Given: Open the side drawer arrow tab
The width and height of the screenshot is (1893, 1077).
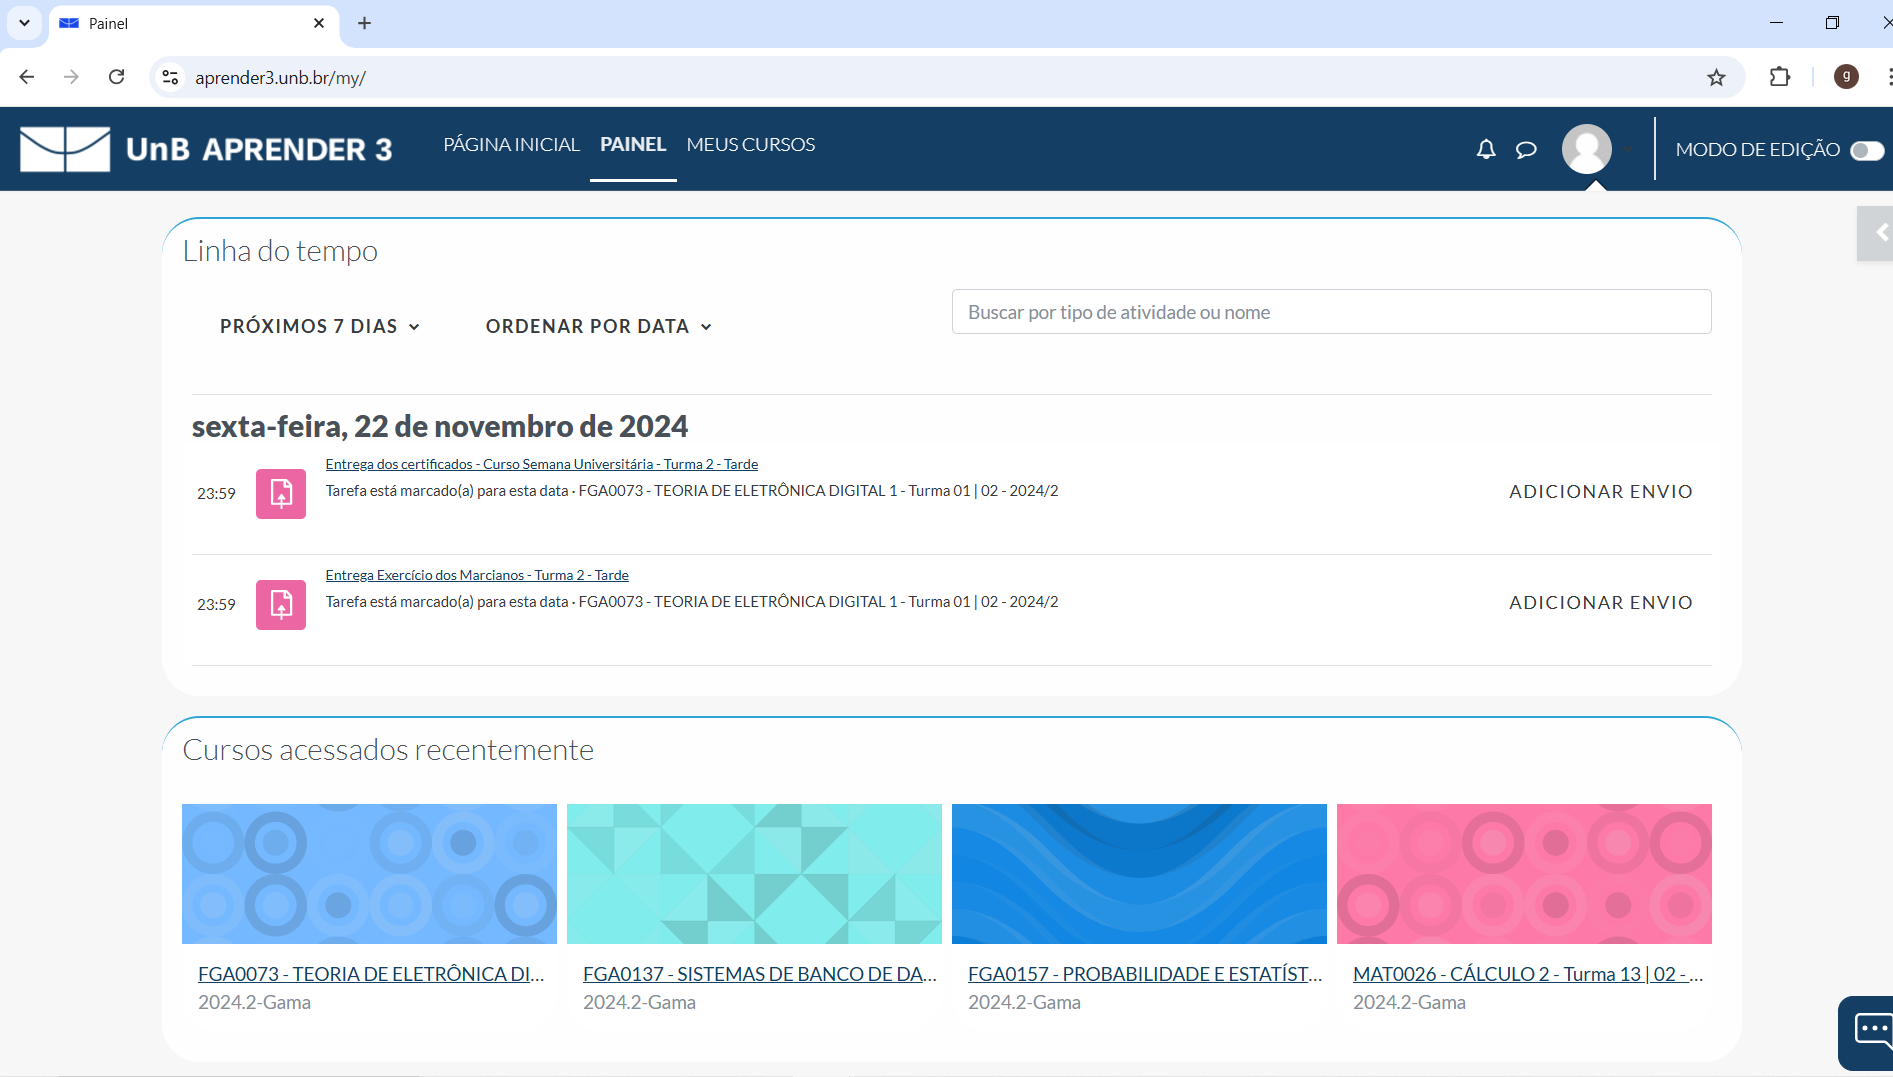Looking at the screenshot, I should click(1876, 233).
